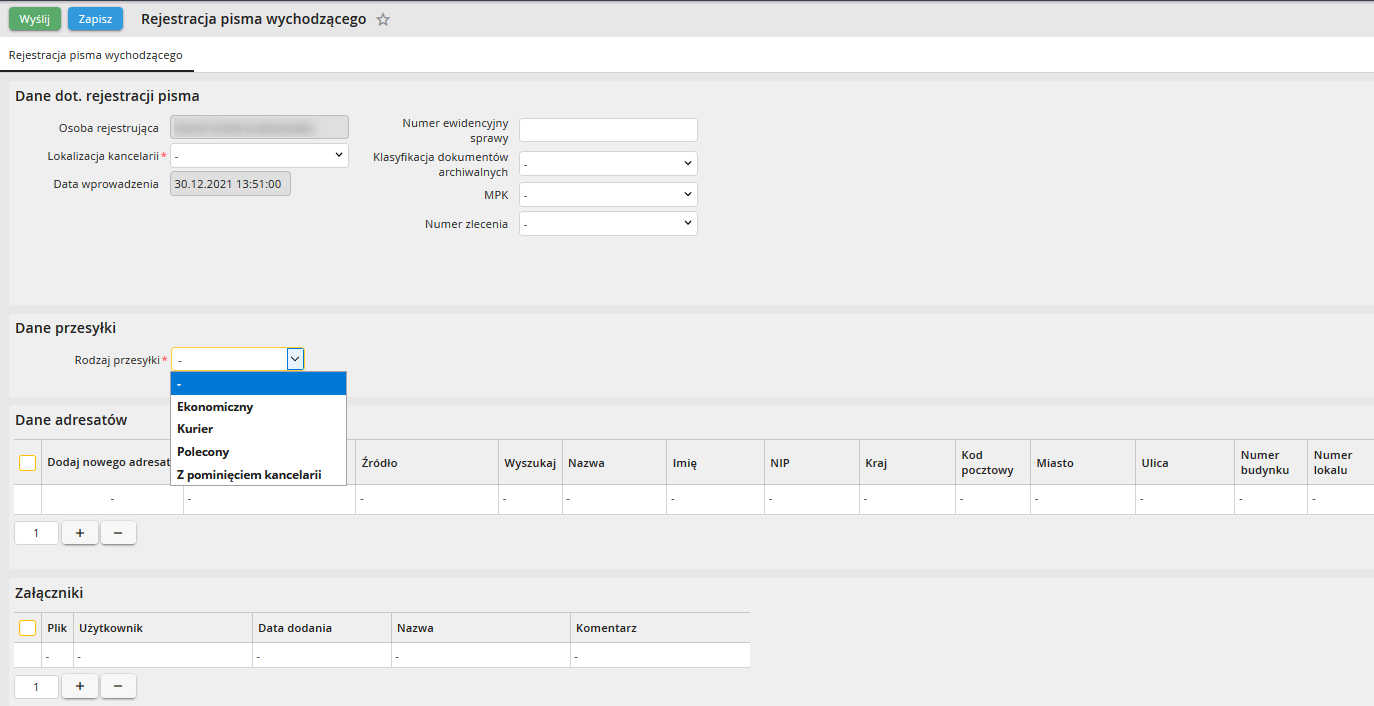
Task: Click row count field in Dane adresatów
Action: click(36, 533)
